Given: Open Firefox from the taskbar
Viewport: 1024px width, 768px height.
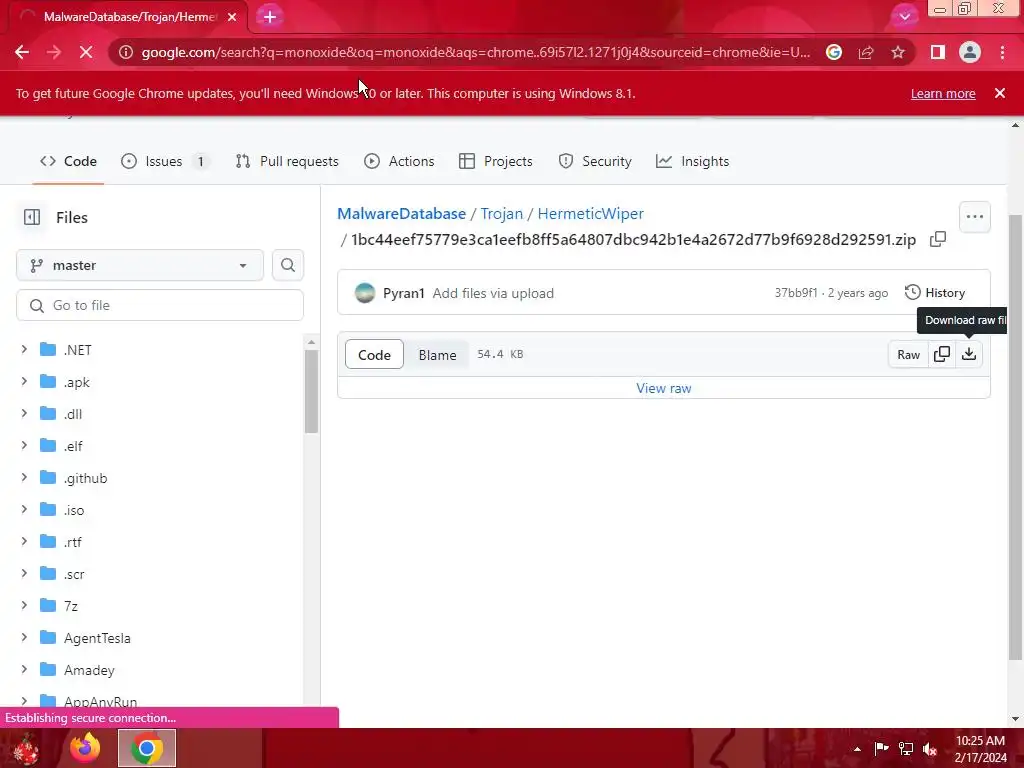Looking at the screenshot, I should pyautogui.click(x=85, y=748).
